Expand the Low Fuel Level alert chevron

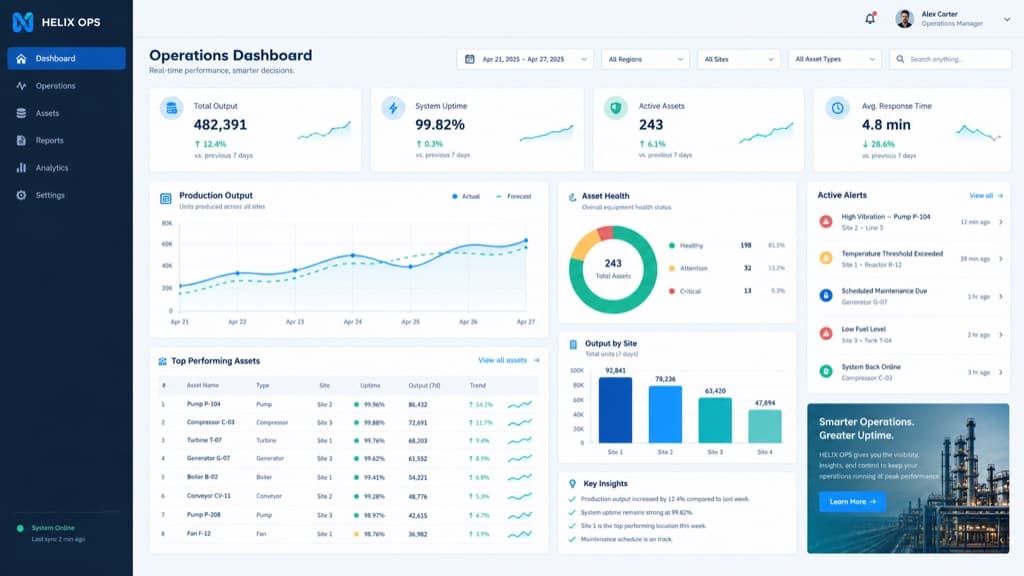coord(1000,335)
